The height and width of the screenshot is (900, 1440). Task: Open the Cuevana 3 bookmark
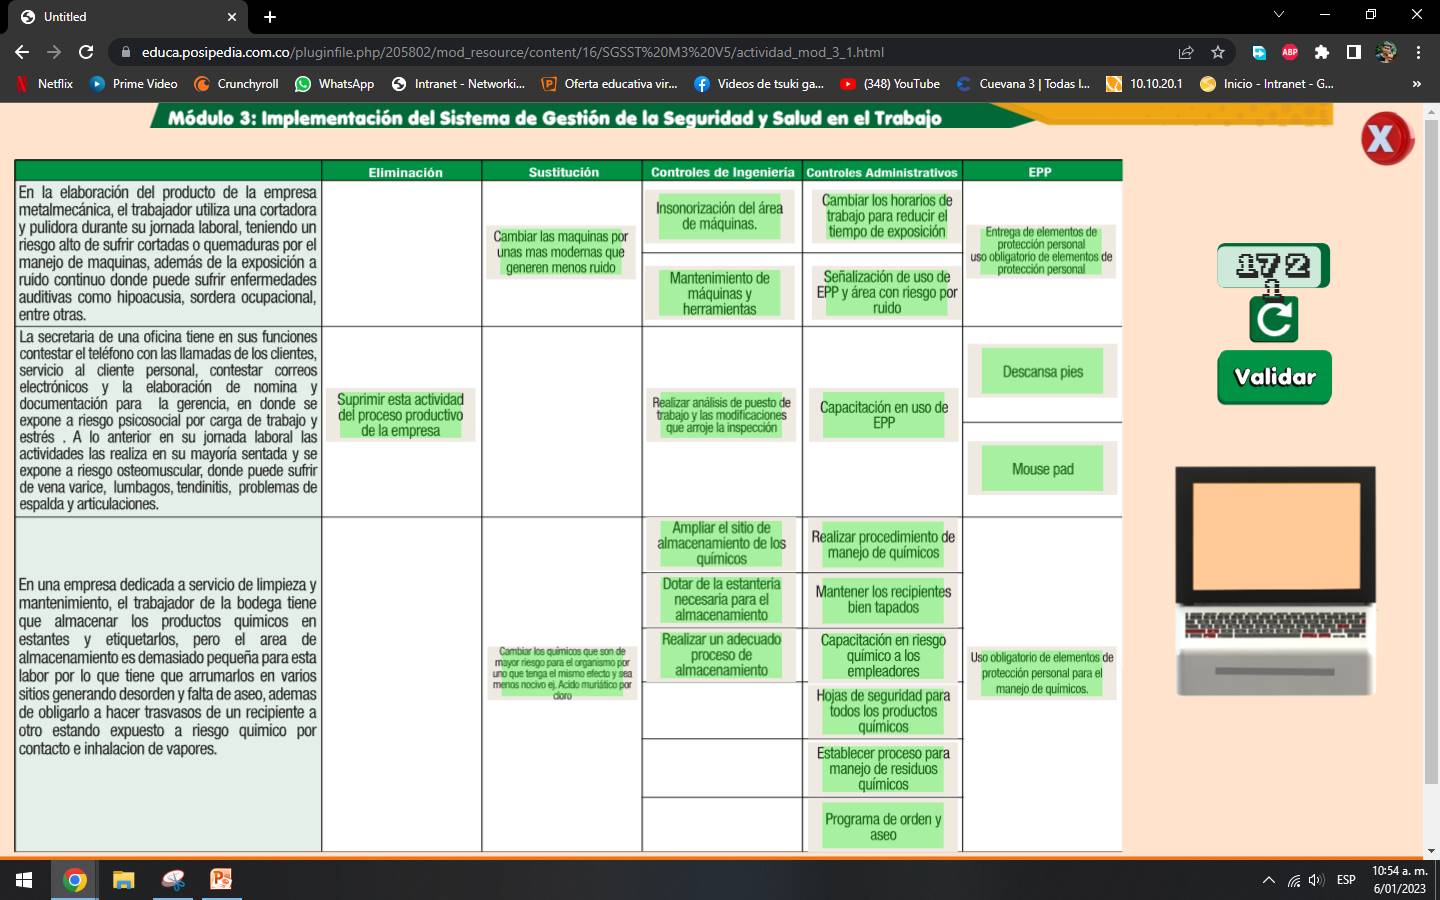click(x=1024, y=84)
